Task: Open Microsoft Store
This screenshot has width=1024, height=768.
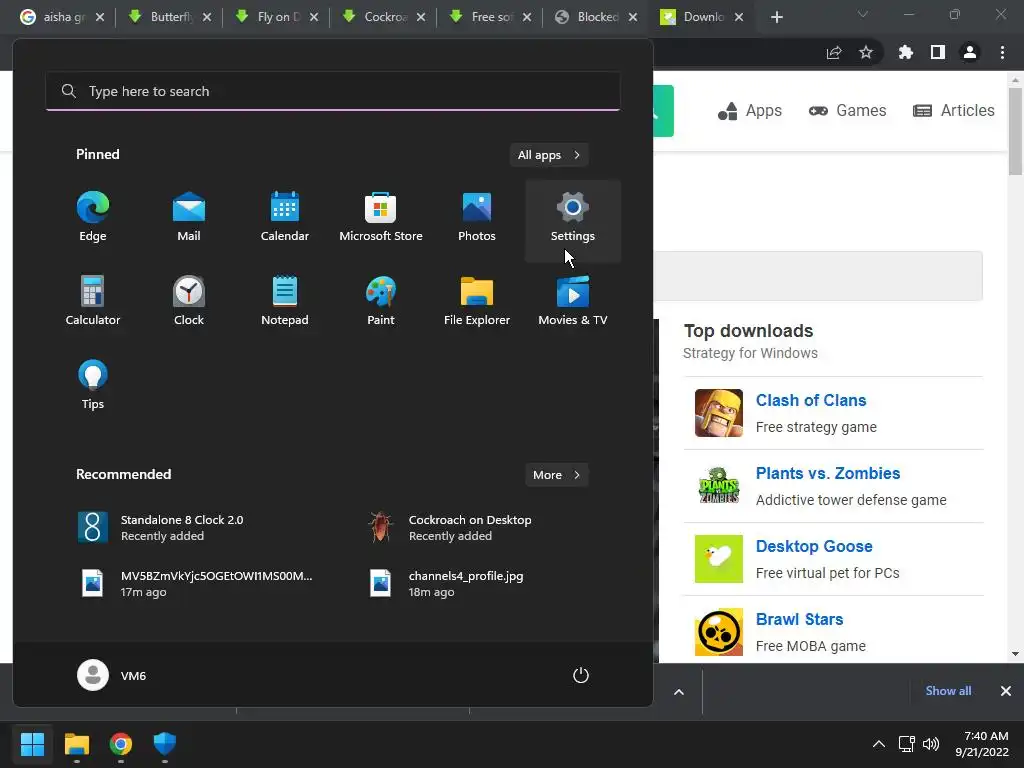Action: tap(381, 218)
